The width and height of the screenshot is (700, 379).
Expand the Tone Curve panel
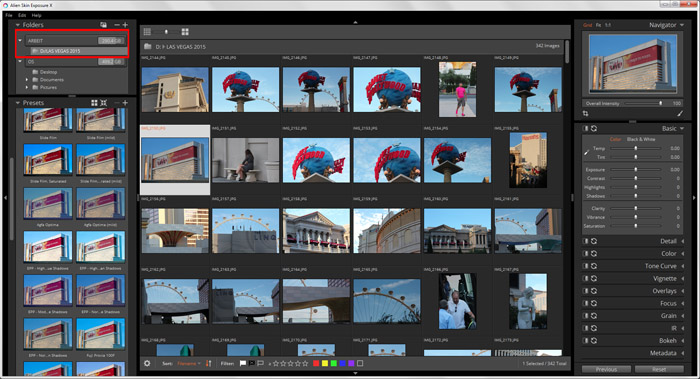pyautogui.click(x=660, y=266)
